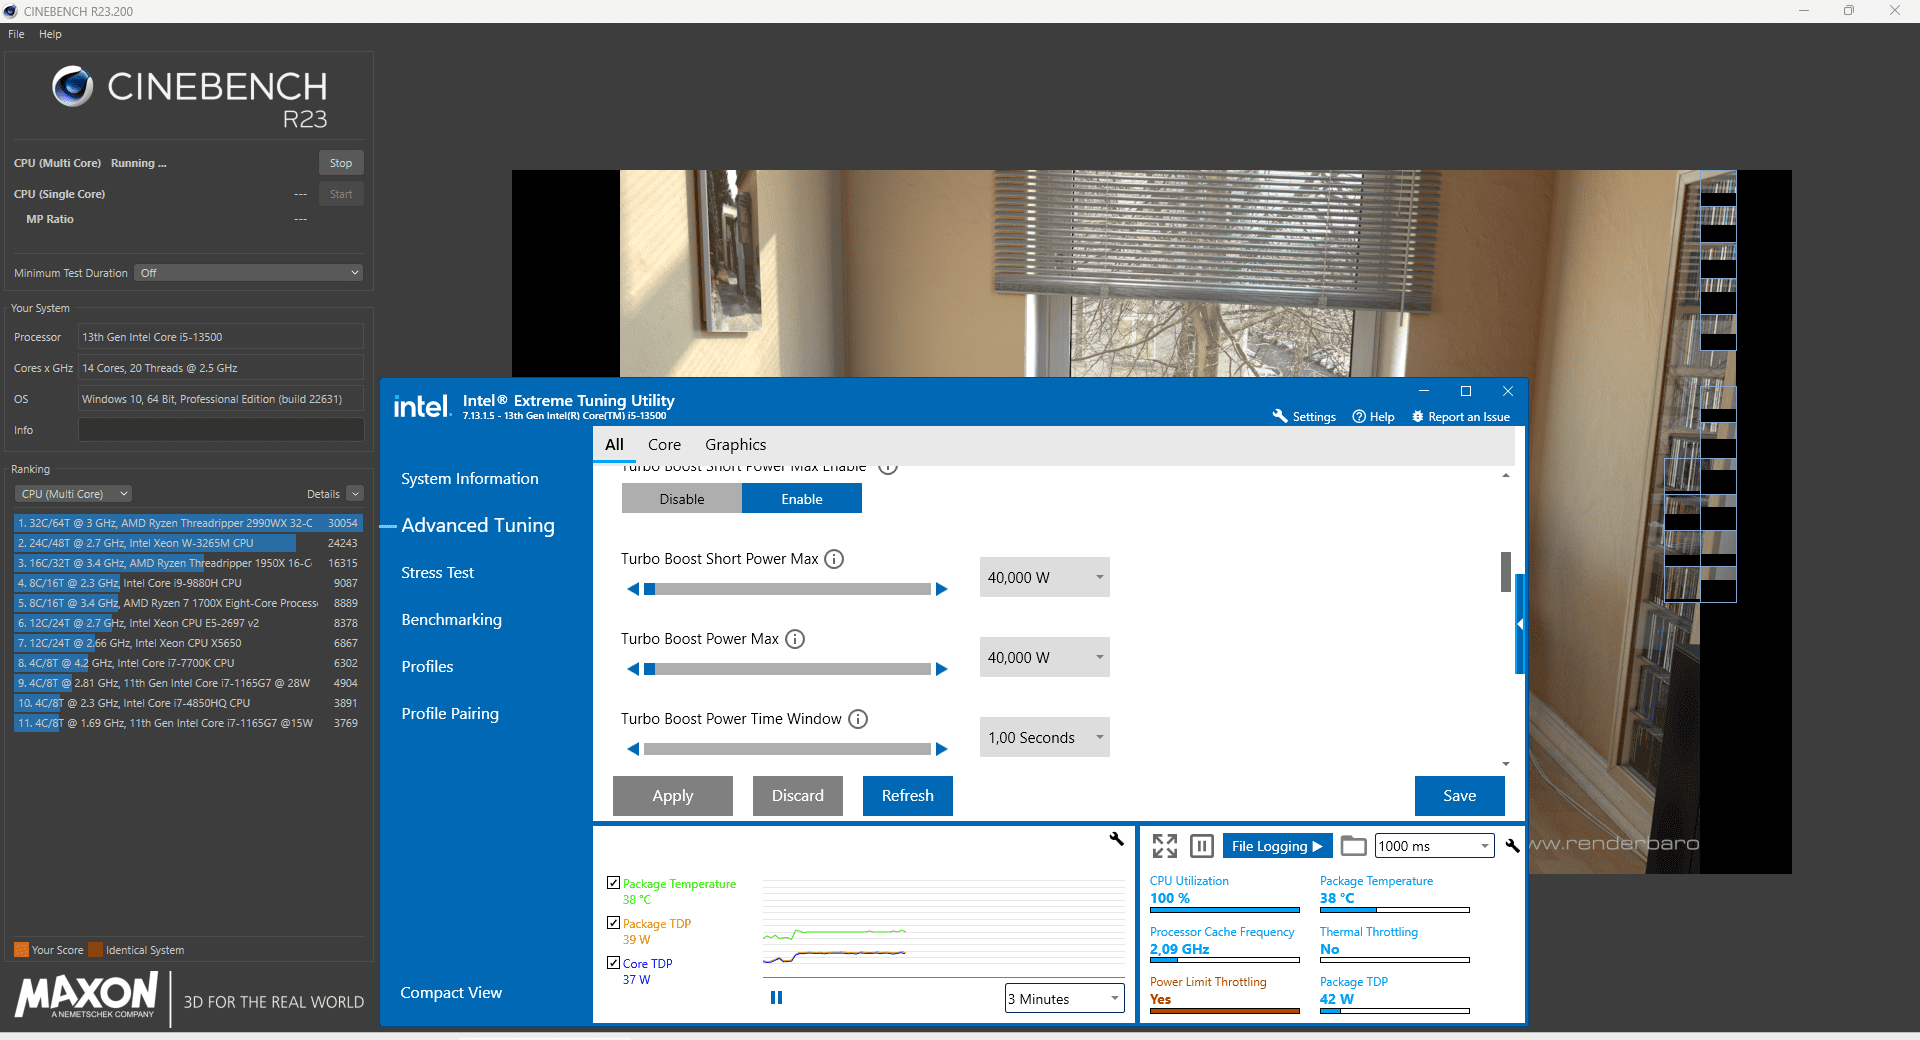This screenshot has width=1920, height=1040.
Task: Click the Report an Issue gear icon
Action: pos(1417,416)
